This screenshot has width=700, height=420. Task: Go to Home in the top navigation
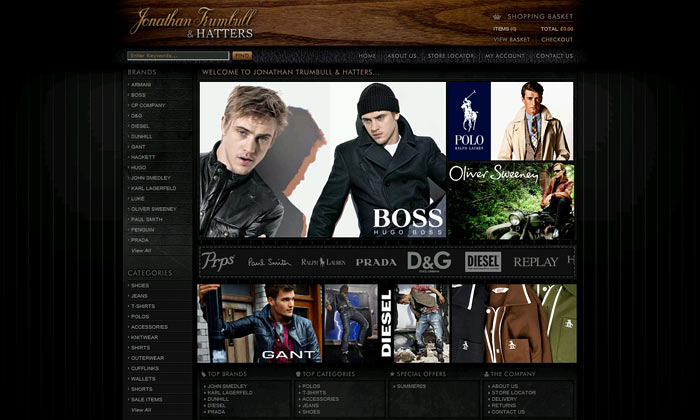(367, 56)
